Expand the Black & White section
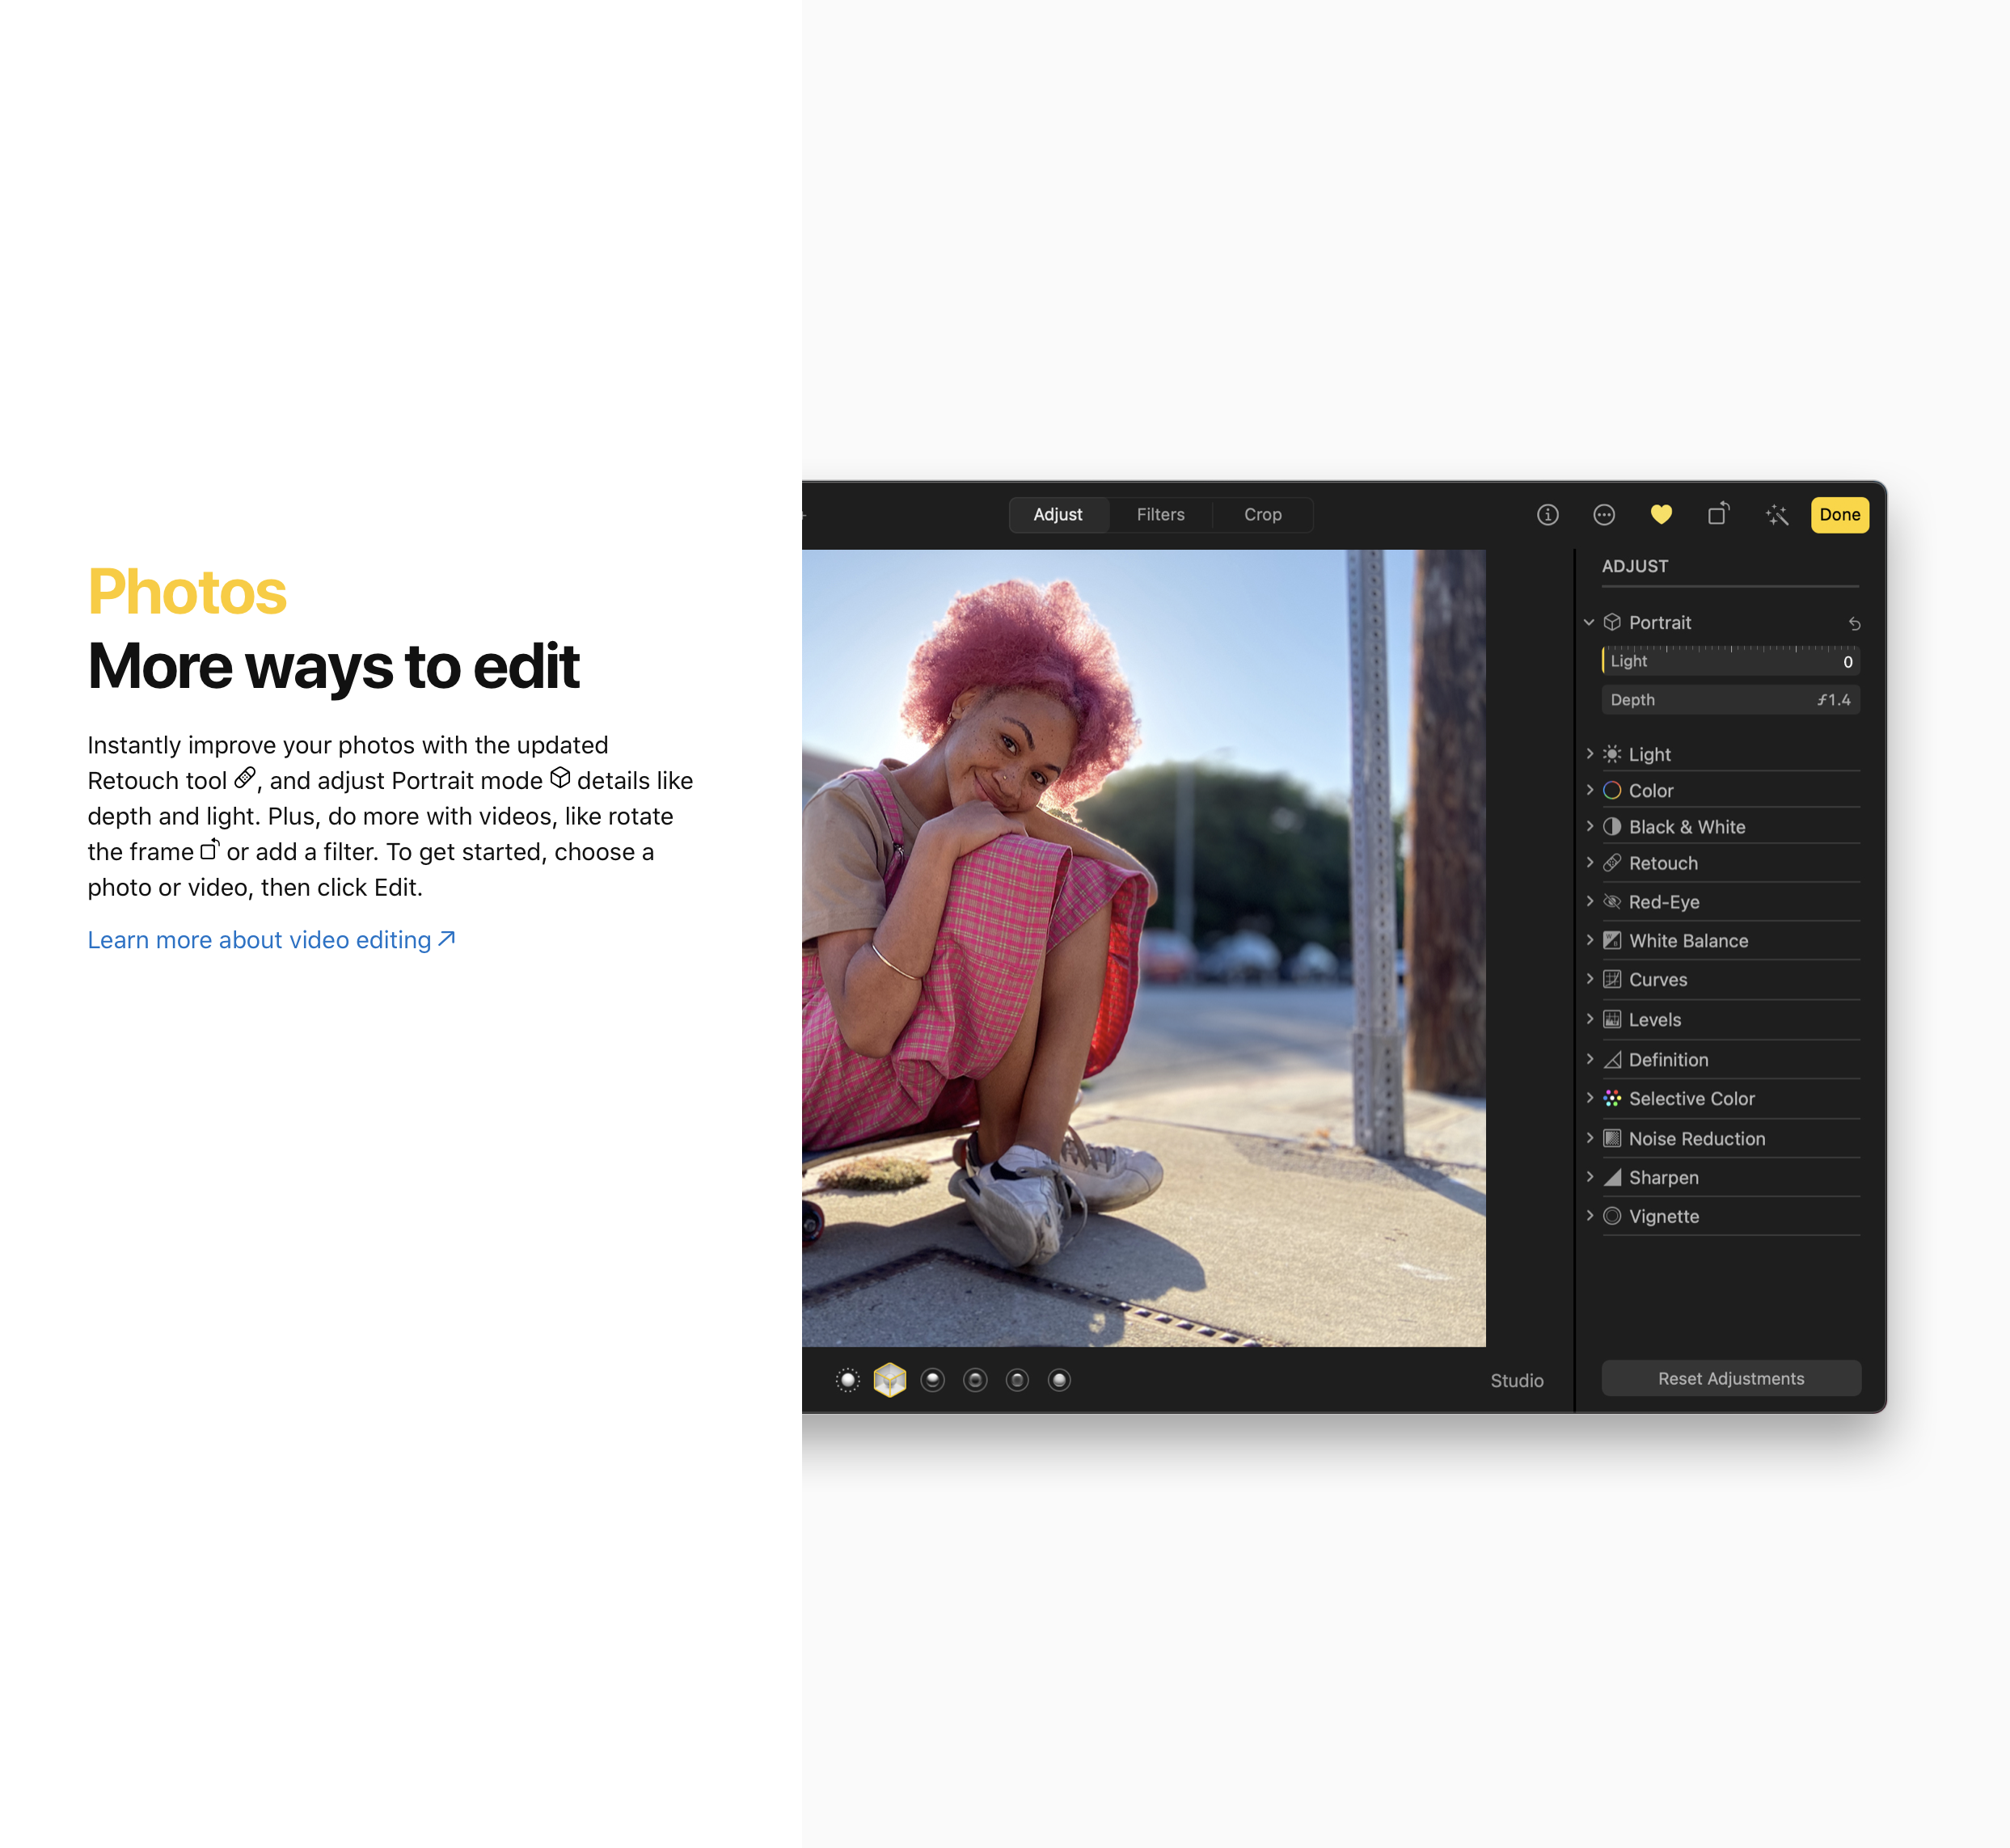Viewport: 2010px width, 1848px height. [x=1589, y=826]
